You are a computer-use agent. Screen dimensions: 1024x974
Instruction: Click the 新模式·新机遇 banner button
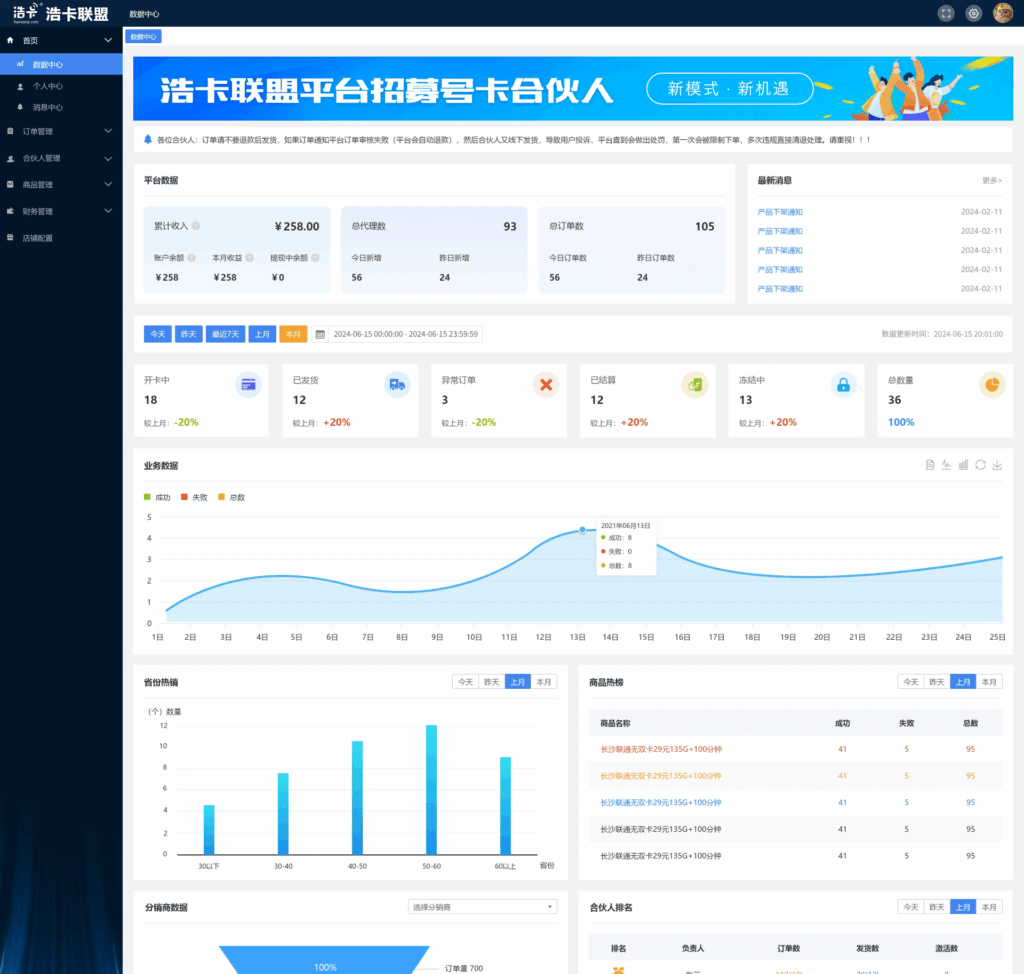[729, 88]
